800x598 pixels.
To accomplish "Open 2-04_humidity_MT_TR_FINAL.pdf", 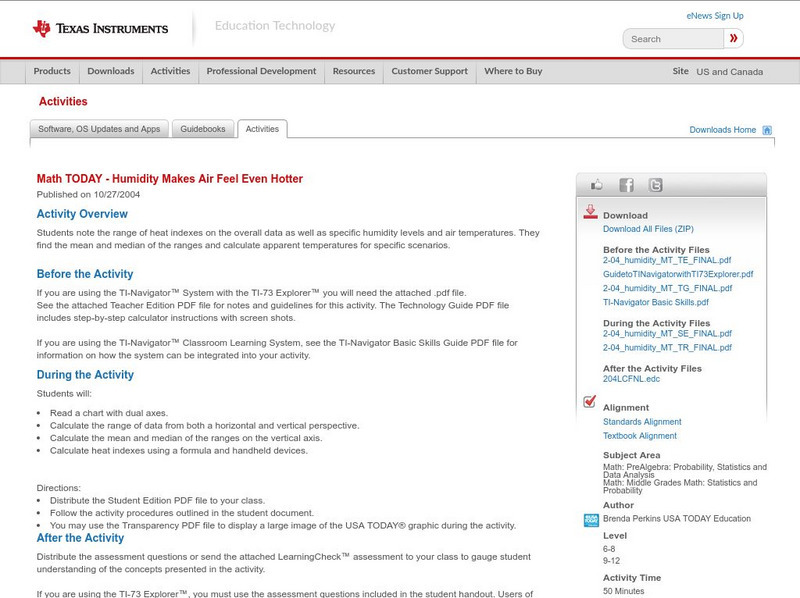I will pos(667,347).
